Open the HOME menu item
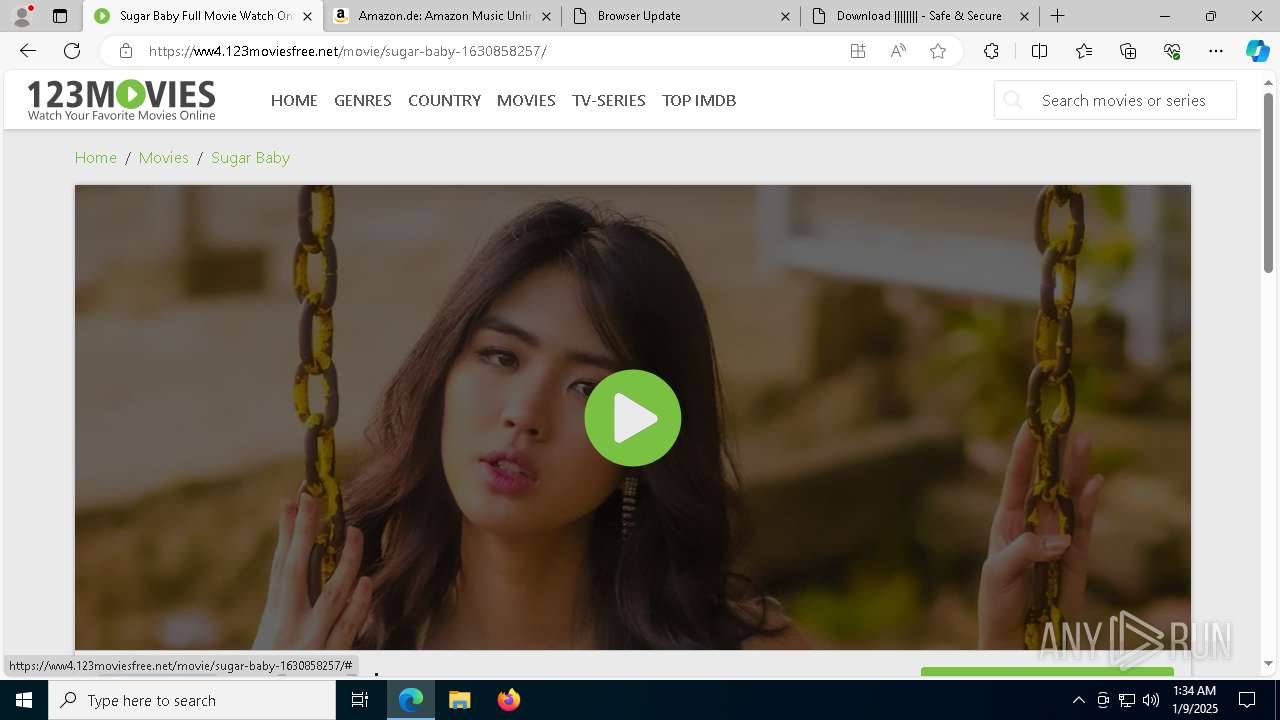This screenshot has height=720, width=1280. 294,100
